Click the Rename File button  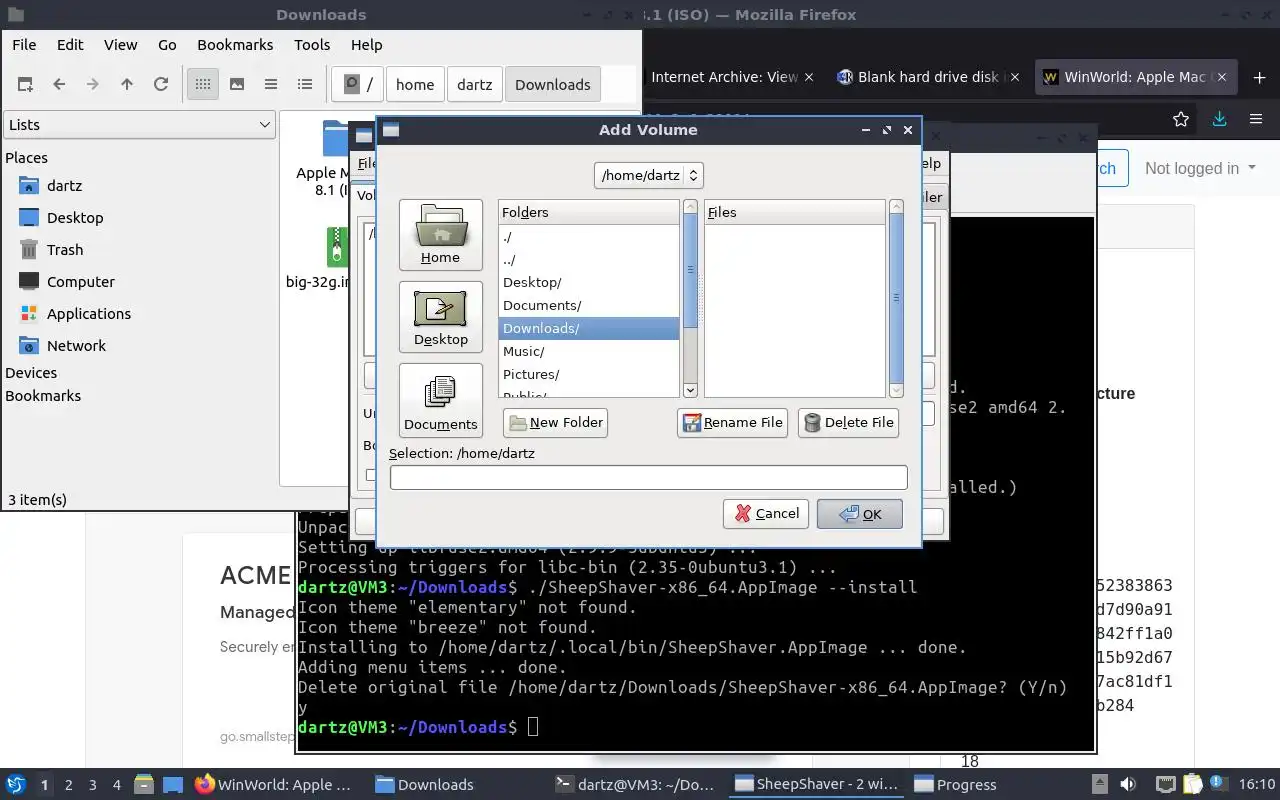[x=732, y=423]
